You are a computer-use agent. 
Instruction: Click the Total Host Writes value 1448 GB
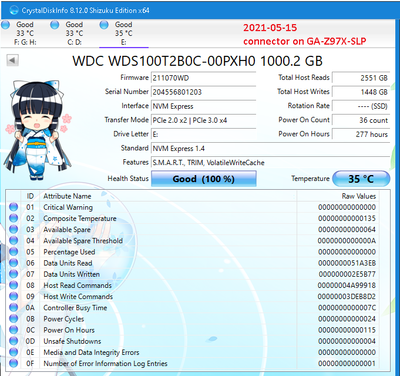(x=361, y=92)
